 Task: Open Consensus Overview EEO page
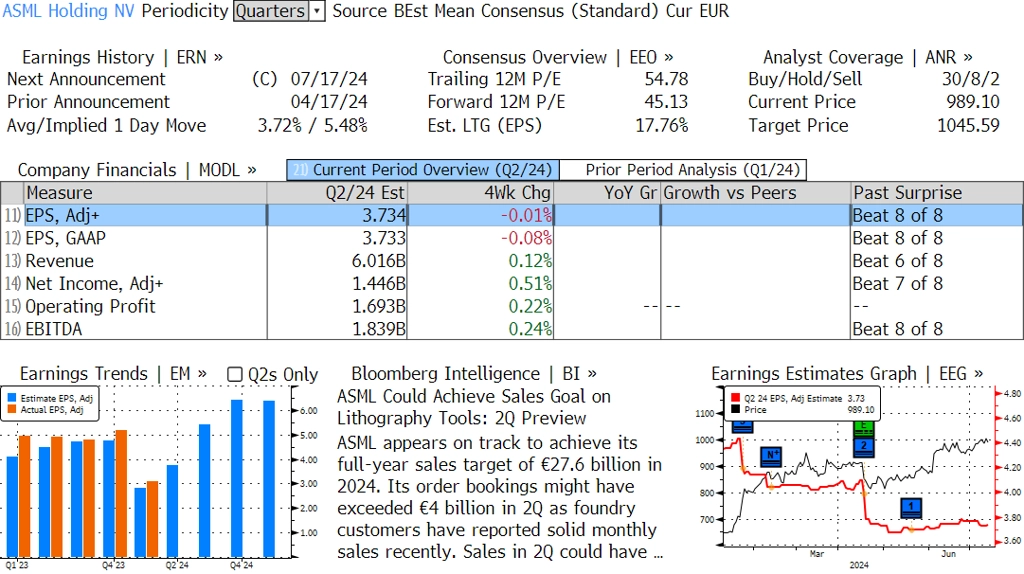(x=558, y=57)
